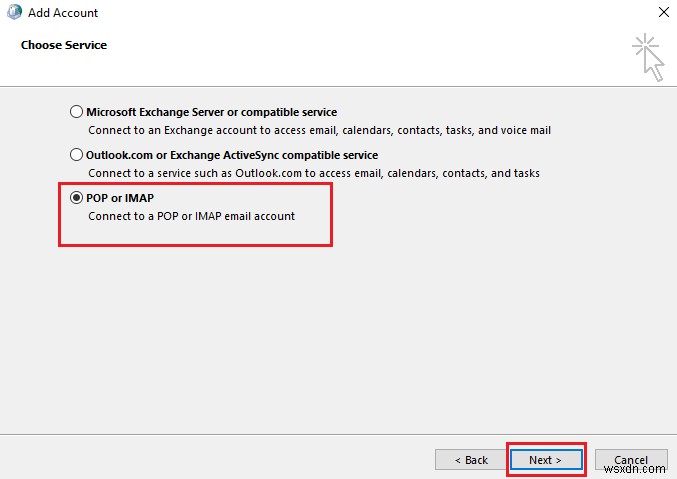Click the Exchange account description text

click(320, 130)
